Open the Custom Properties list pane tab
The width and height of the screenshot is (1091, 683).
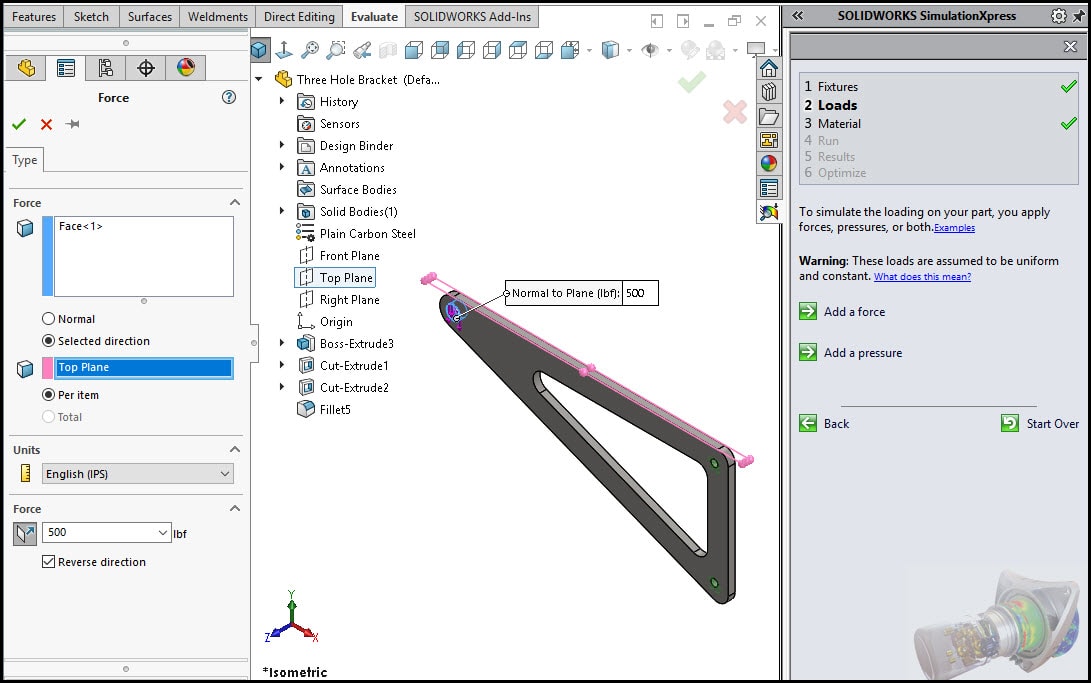click(769, 188)
